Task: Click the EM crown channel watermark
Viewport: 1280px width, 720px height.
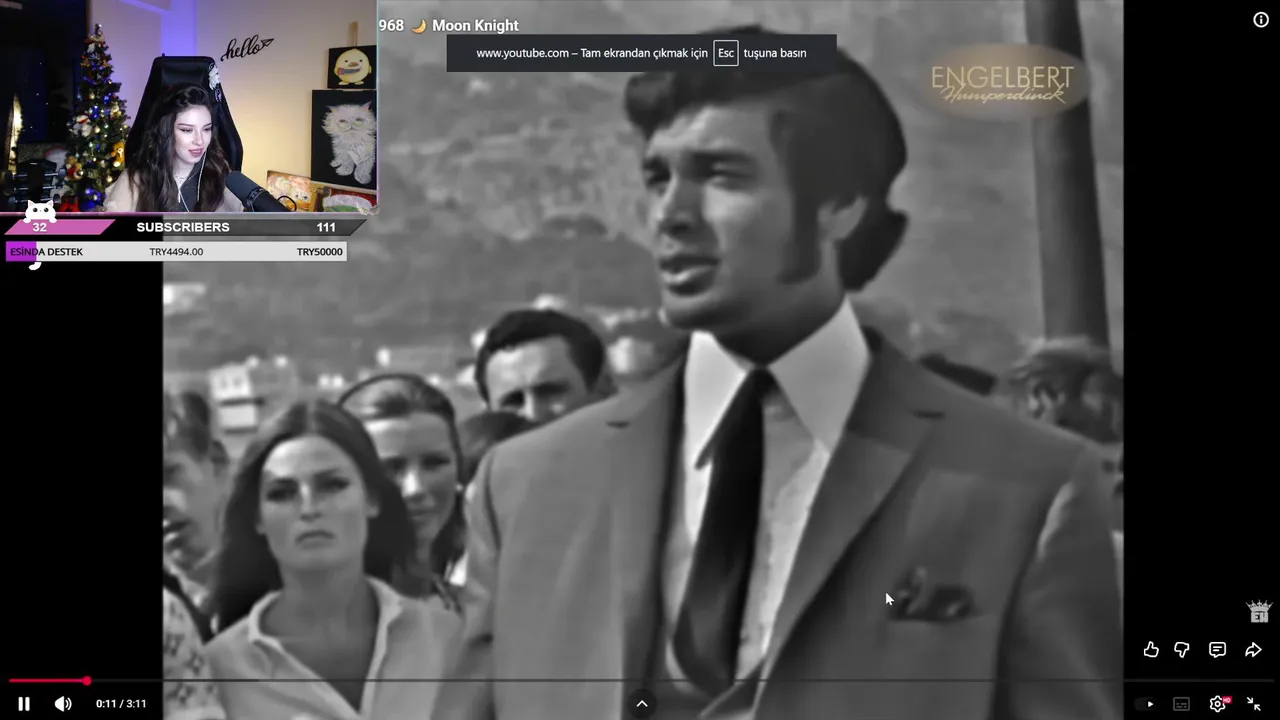Action: pyautogui.click(x=1258, y=611)
